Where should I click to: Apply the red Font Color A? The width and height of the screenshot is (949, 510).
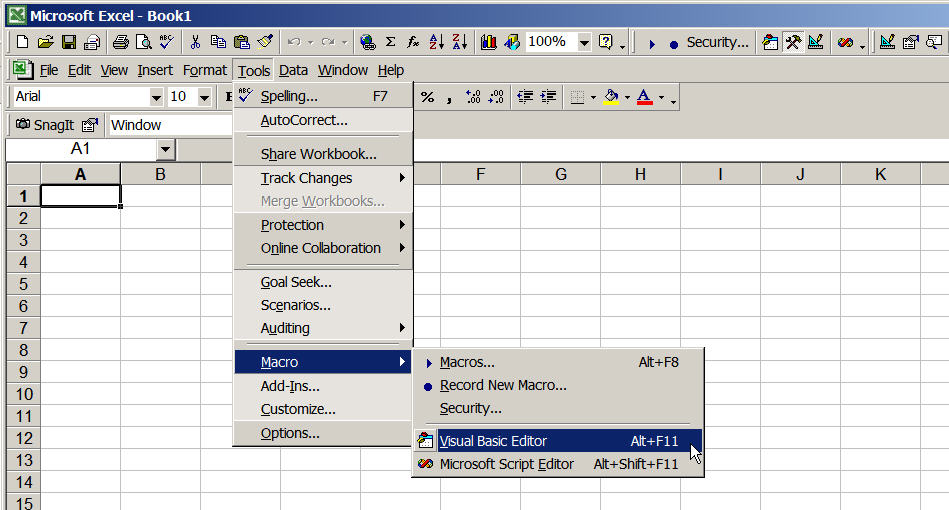(645, 97)
